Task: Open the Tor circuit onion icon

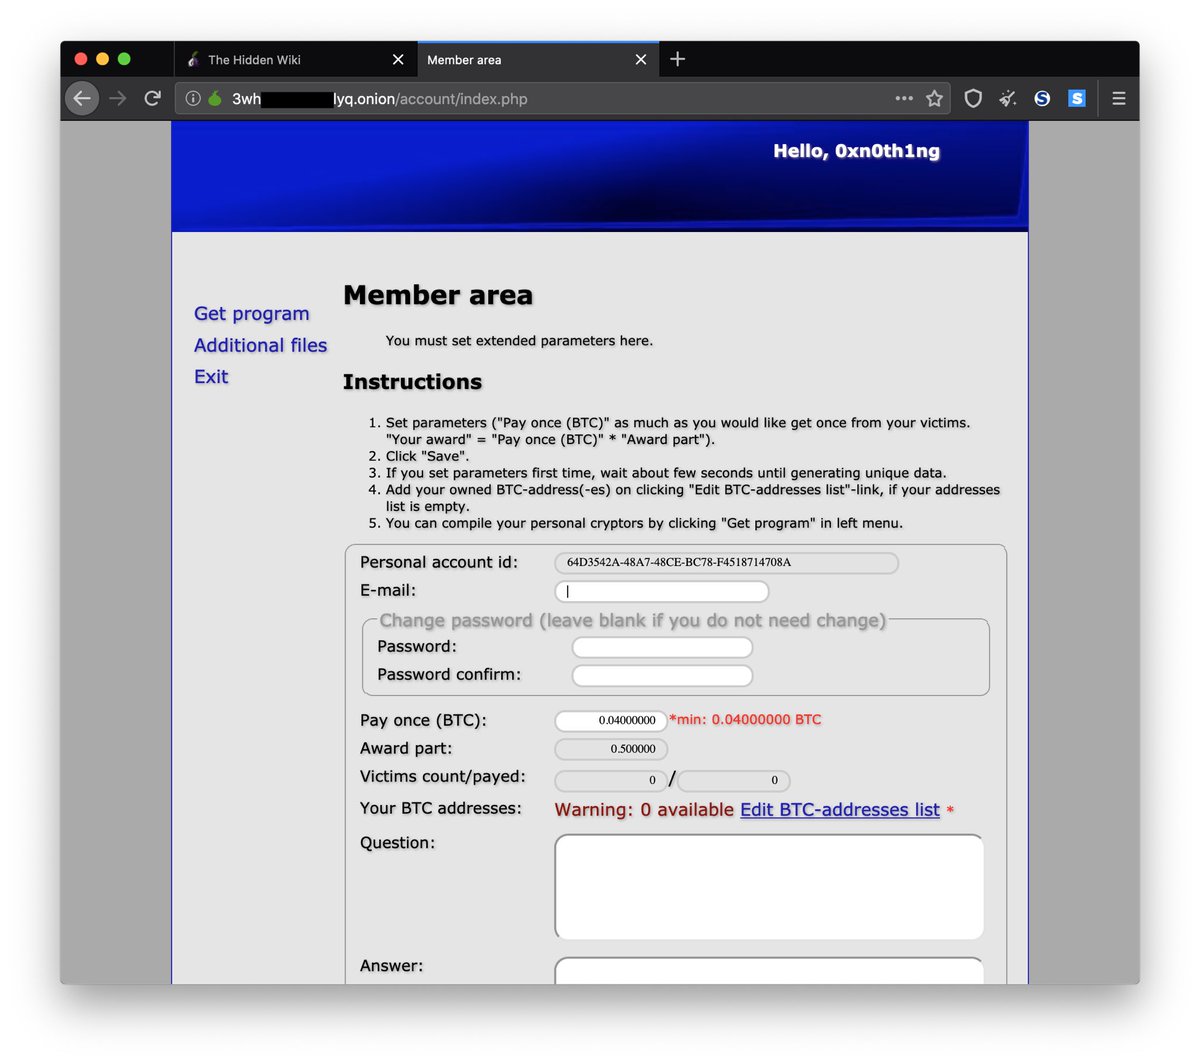Action: click(x=213, y=98)
